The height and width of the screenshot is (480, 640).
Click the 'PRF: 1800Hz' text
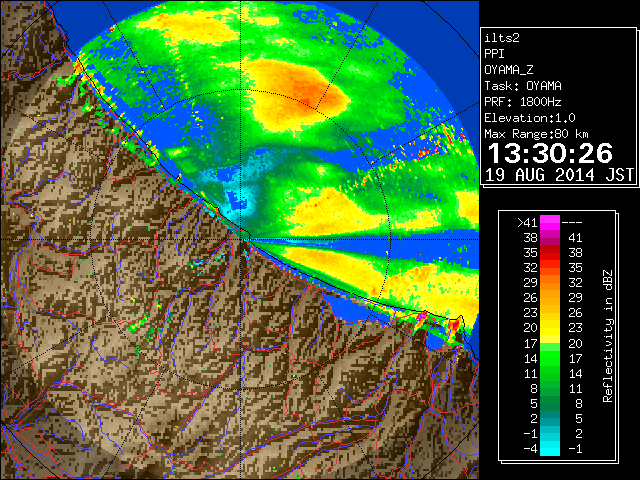point(523,102)
